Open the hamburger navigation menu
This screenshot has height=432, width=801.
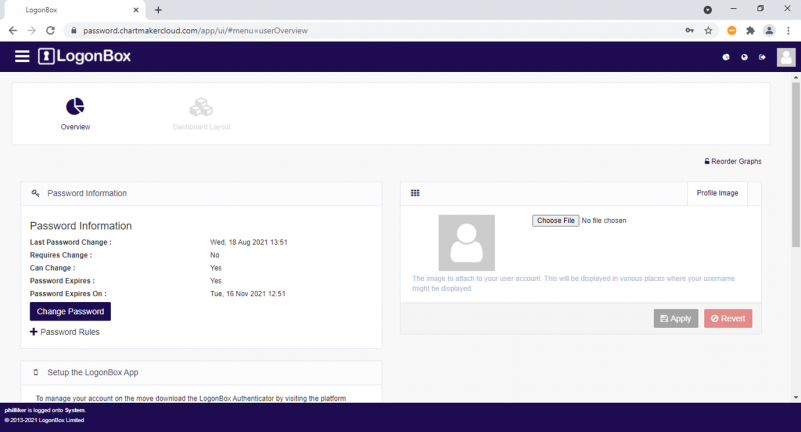(x=22, y=57)
